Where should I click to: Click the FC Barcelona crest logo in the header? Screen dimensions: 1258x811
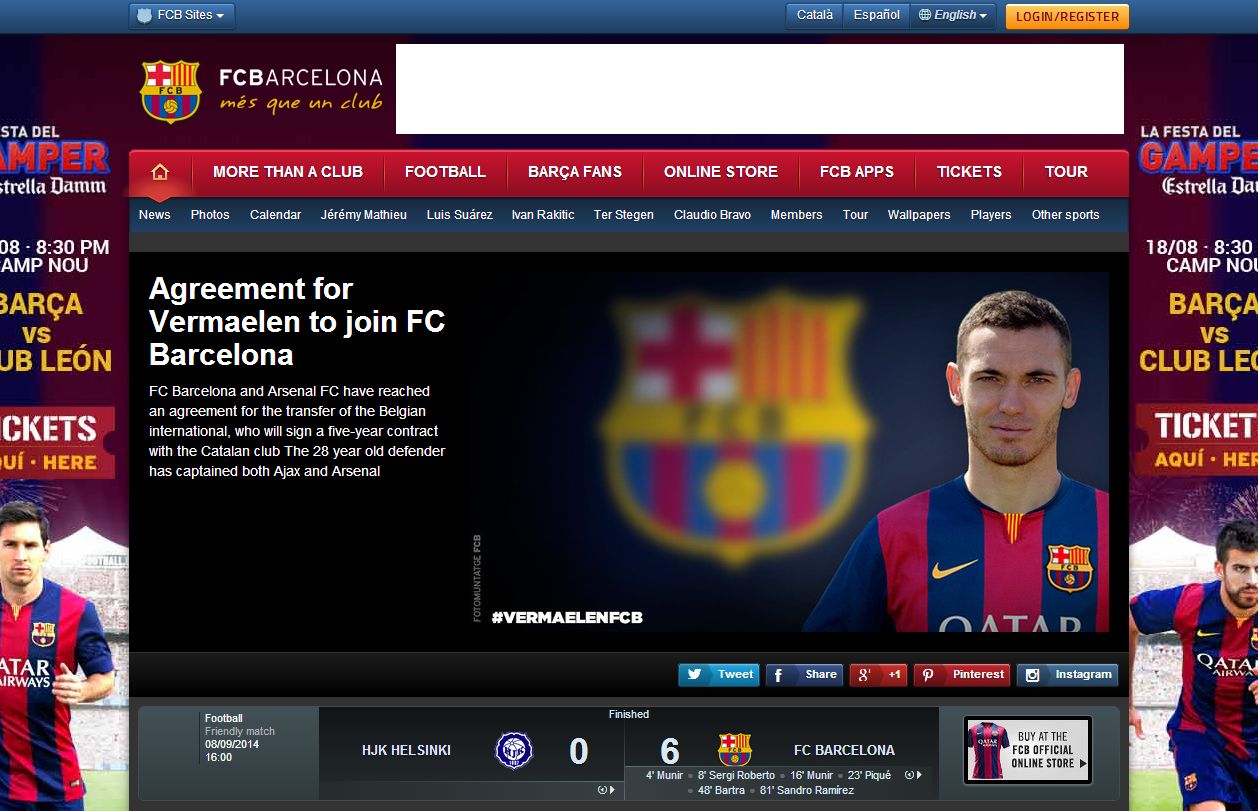171,91
